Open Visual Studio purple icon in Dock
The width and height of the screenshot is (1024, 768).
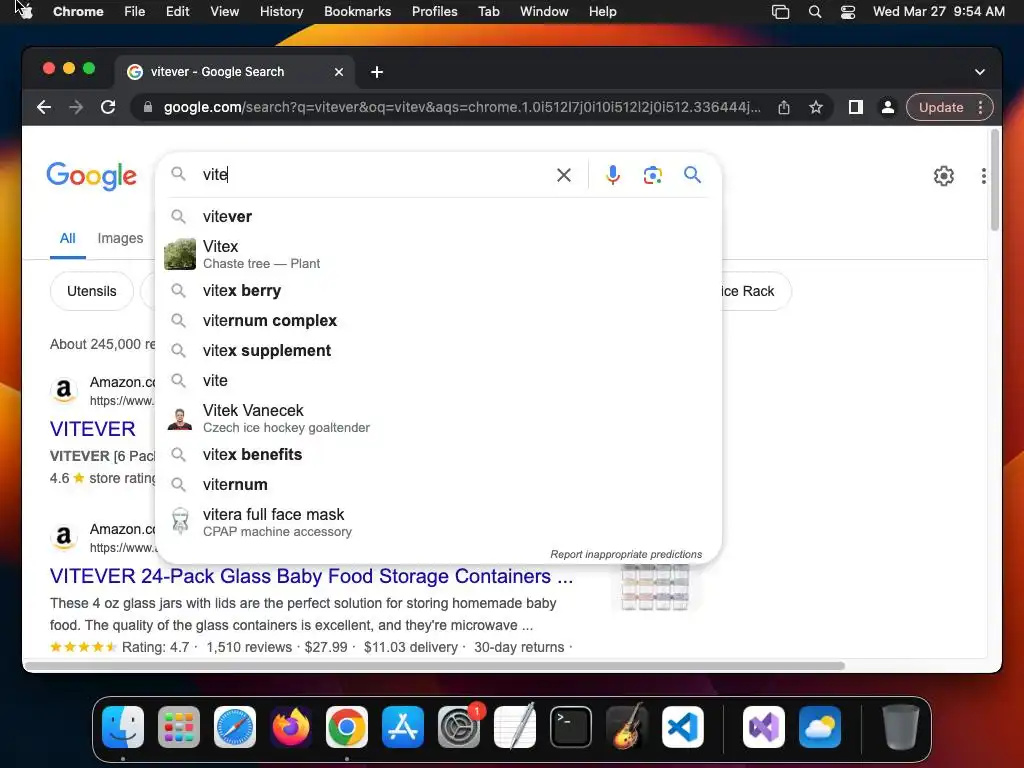tap(763, 727)
